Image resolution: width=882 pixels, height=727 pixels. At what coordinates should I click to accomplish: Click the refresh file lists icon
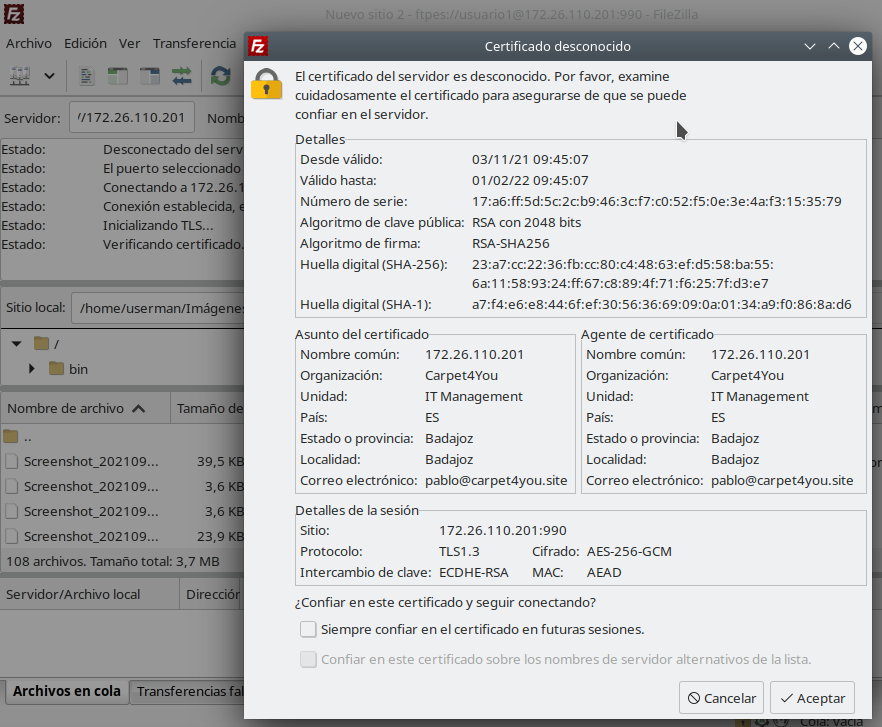click(220, 75)
